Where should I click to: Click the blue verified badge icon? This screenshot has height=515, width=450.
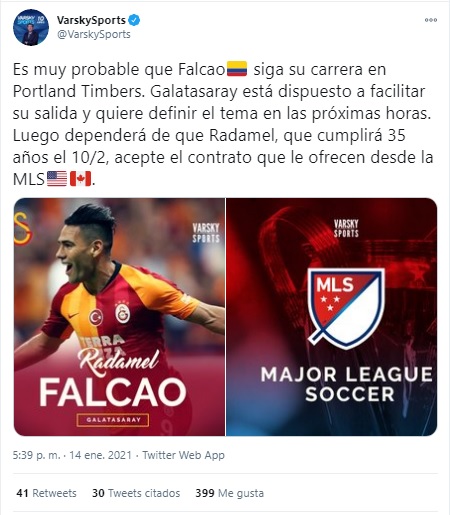pyautogui.click(x=134, y=20)
